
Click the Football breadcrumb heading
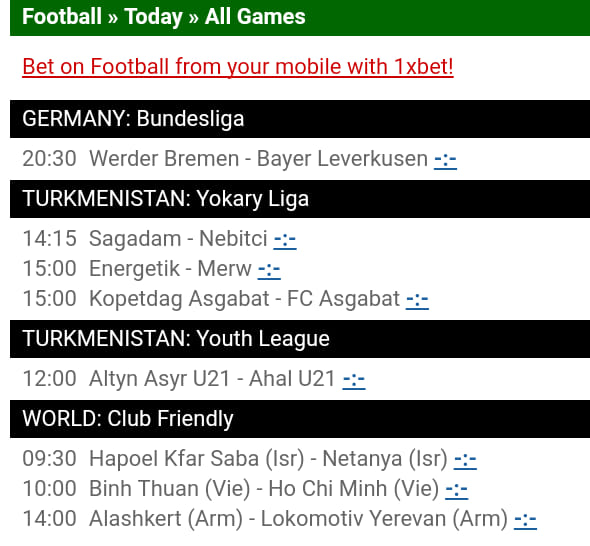click(x=62, y=17)
